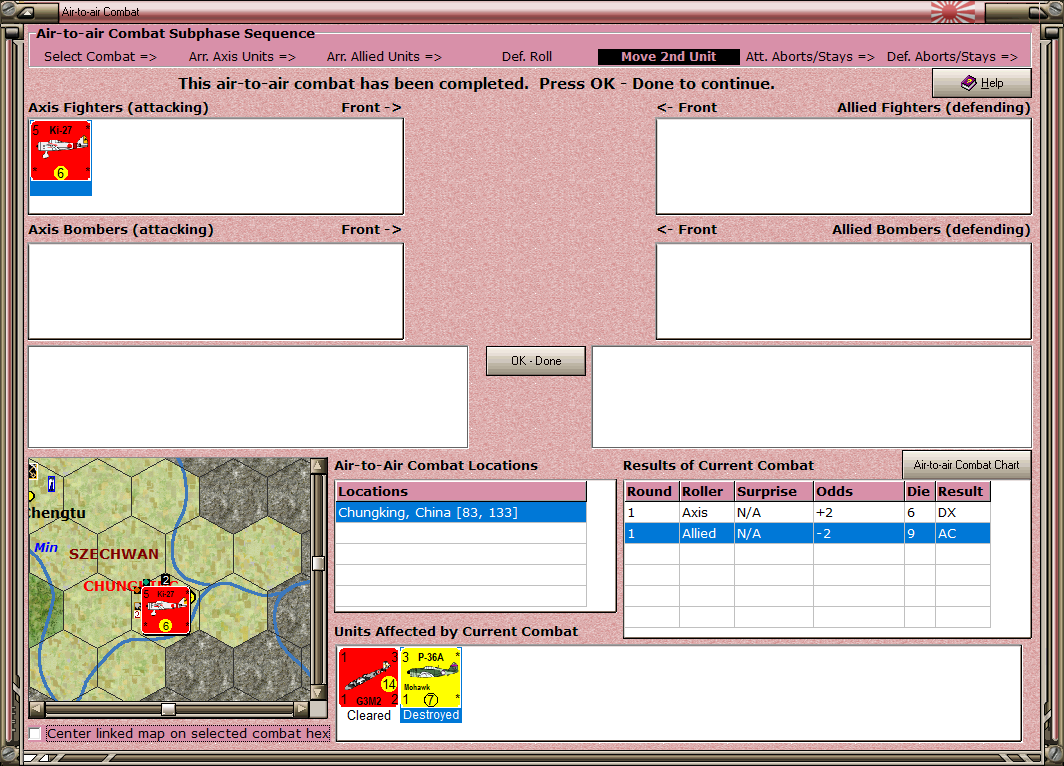Click the Destroyed status label
Screen dimensions: 1064x766
click(x=431, y=715)
